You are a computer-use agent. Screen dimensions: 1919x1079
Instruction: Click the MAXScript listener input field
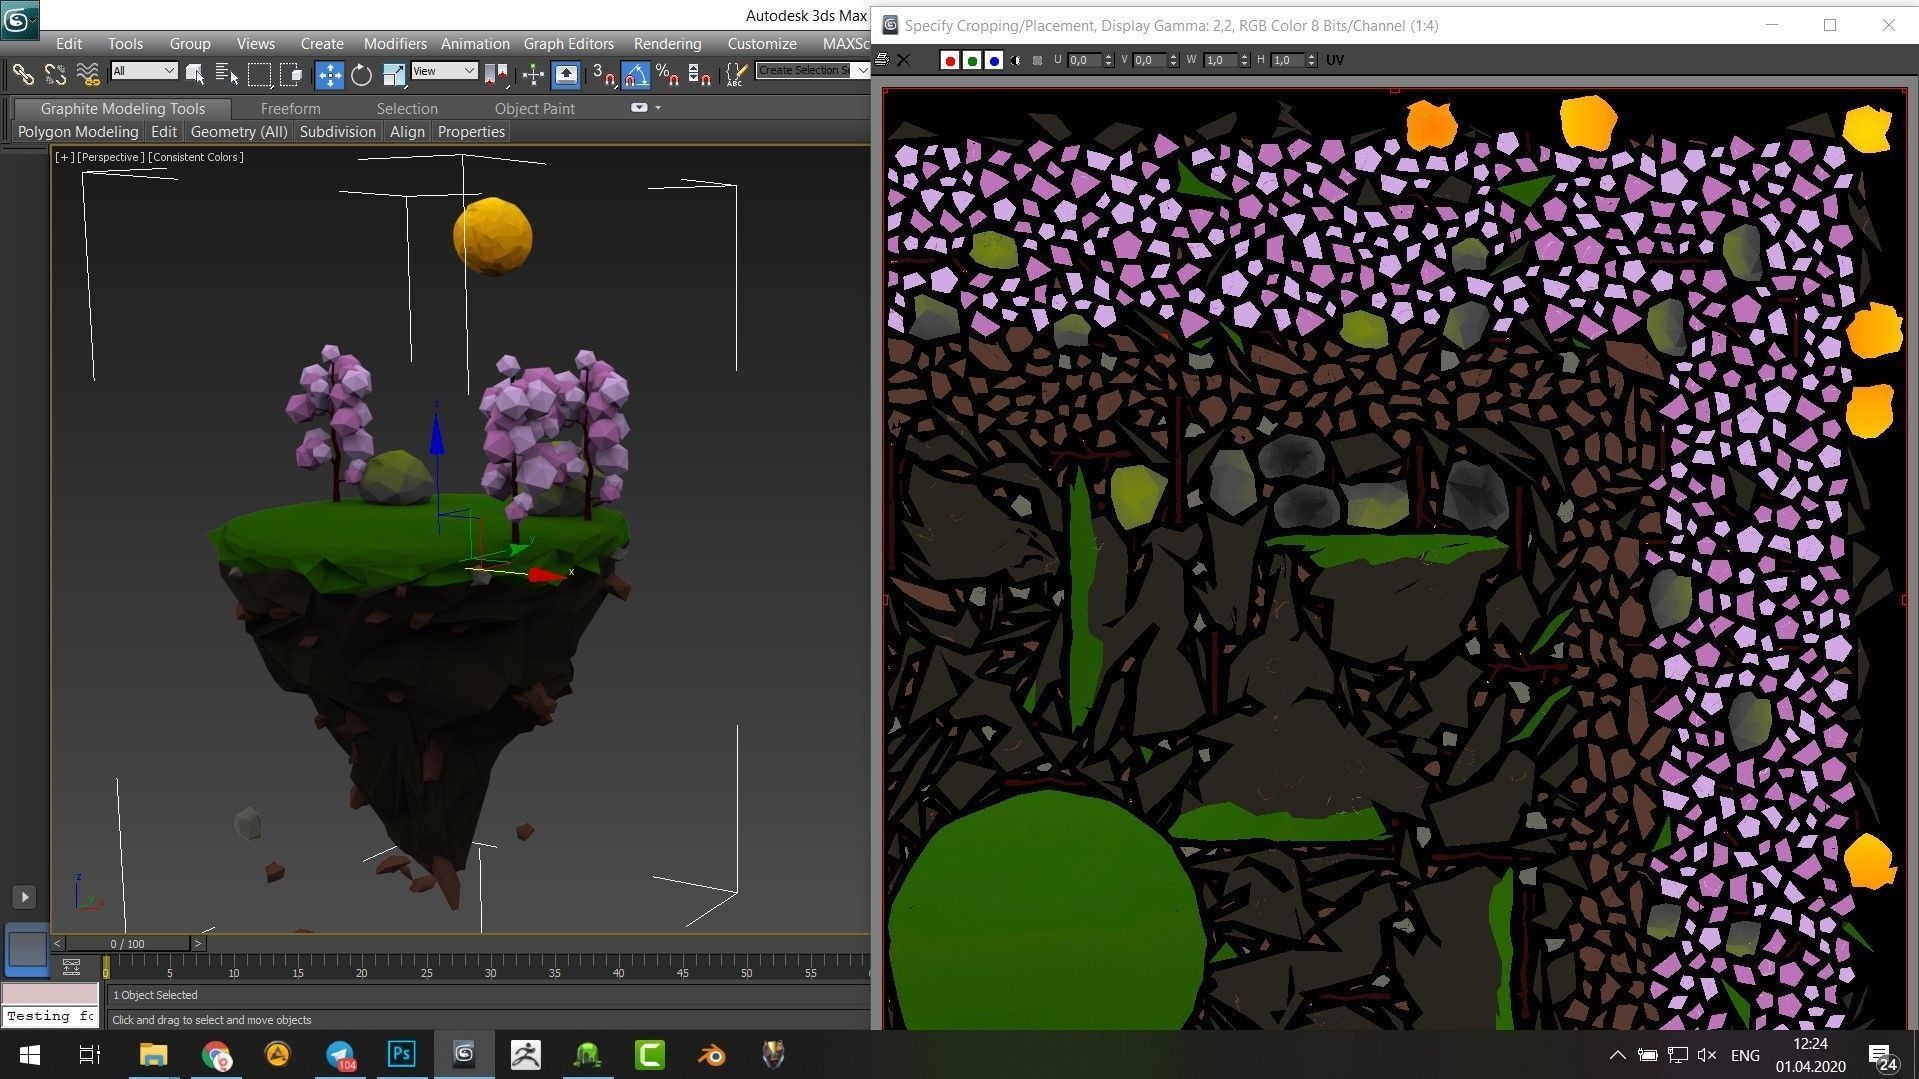point(50,1017)
